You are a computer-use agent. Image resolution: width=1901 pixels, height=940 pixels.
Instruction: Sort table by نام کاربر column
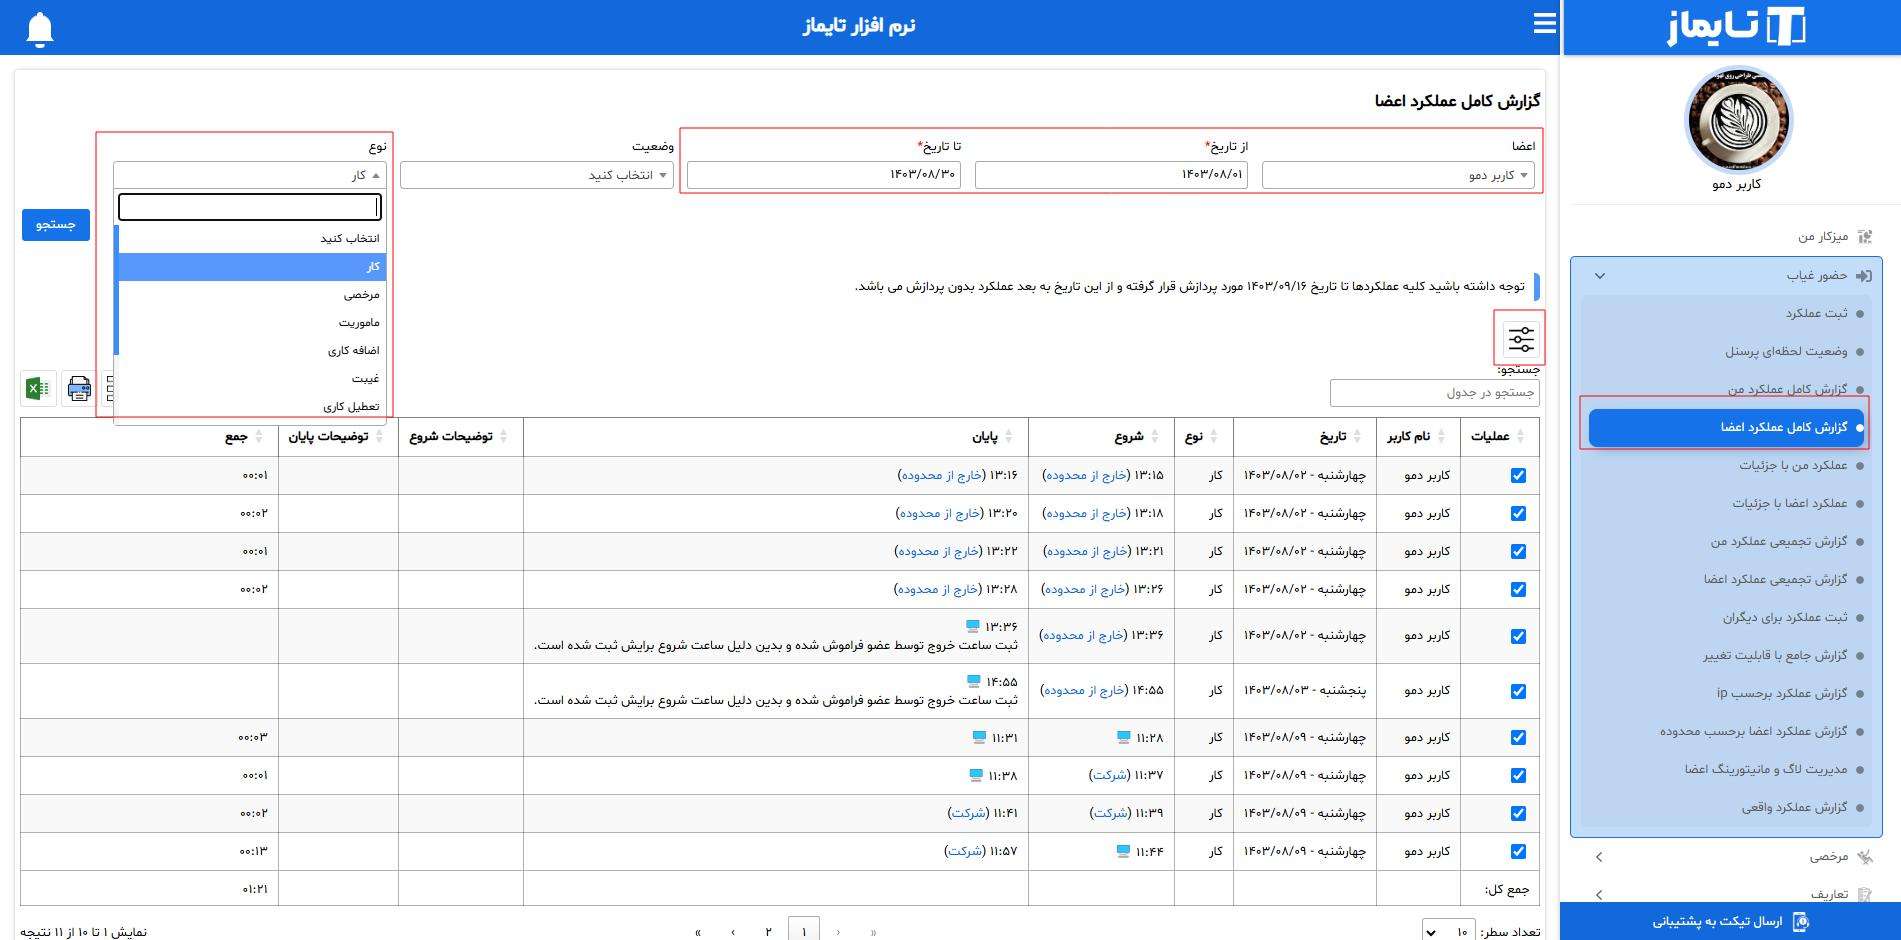(x=1418, y=437)
